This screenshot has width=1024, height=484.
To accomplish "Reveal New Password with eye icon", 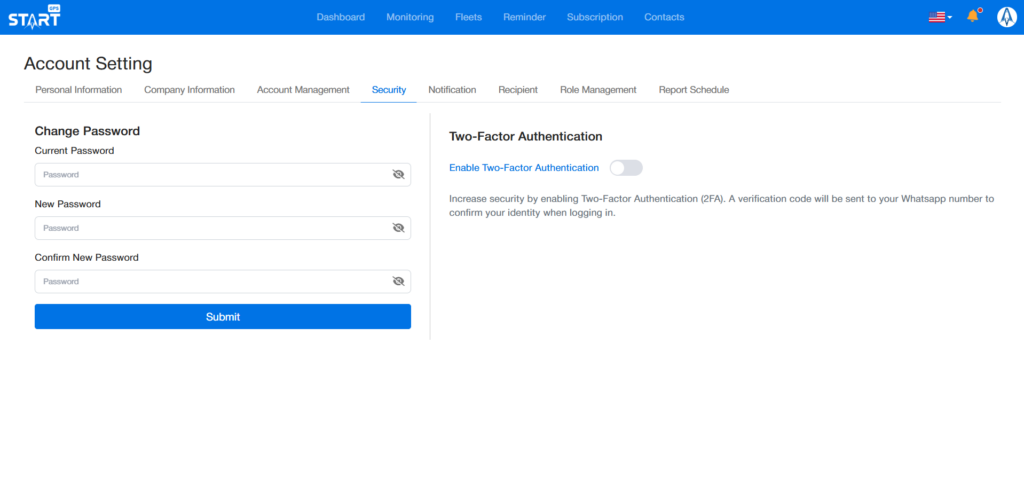I will coord(398,228).
